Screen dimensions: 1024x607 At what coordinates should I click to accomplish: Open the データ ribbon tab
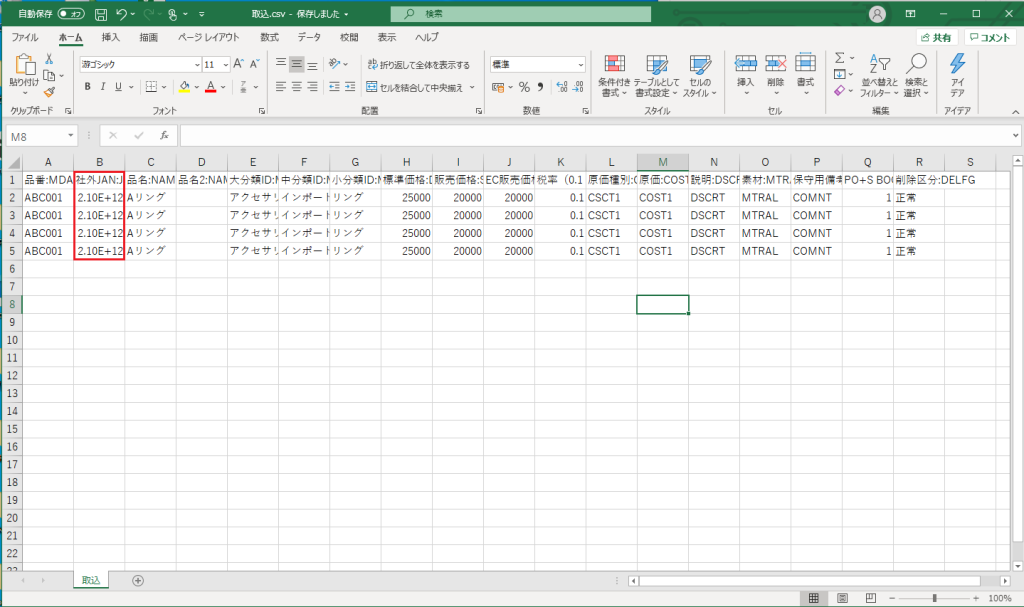309,37
